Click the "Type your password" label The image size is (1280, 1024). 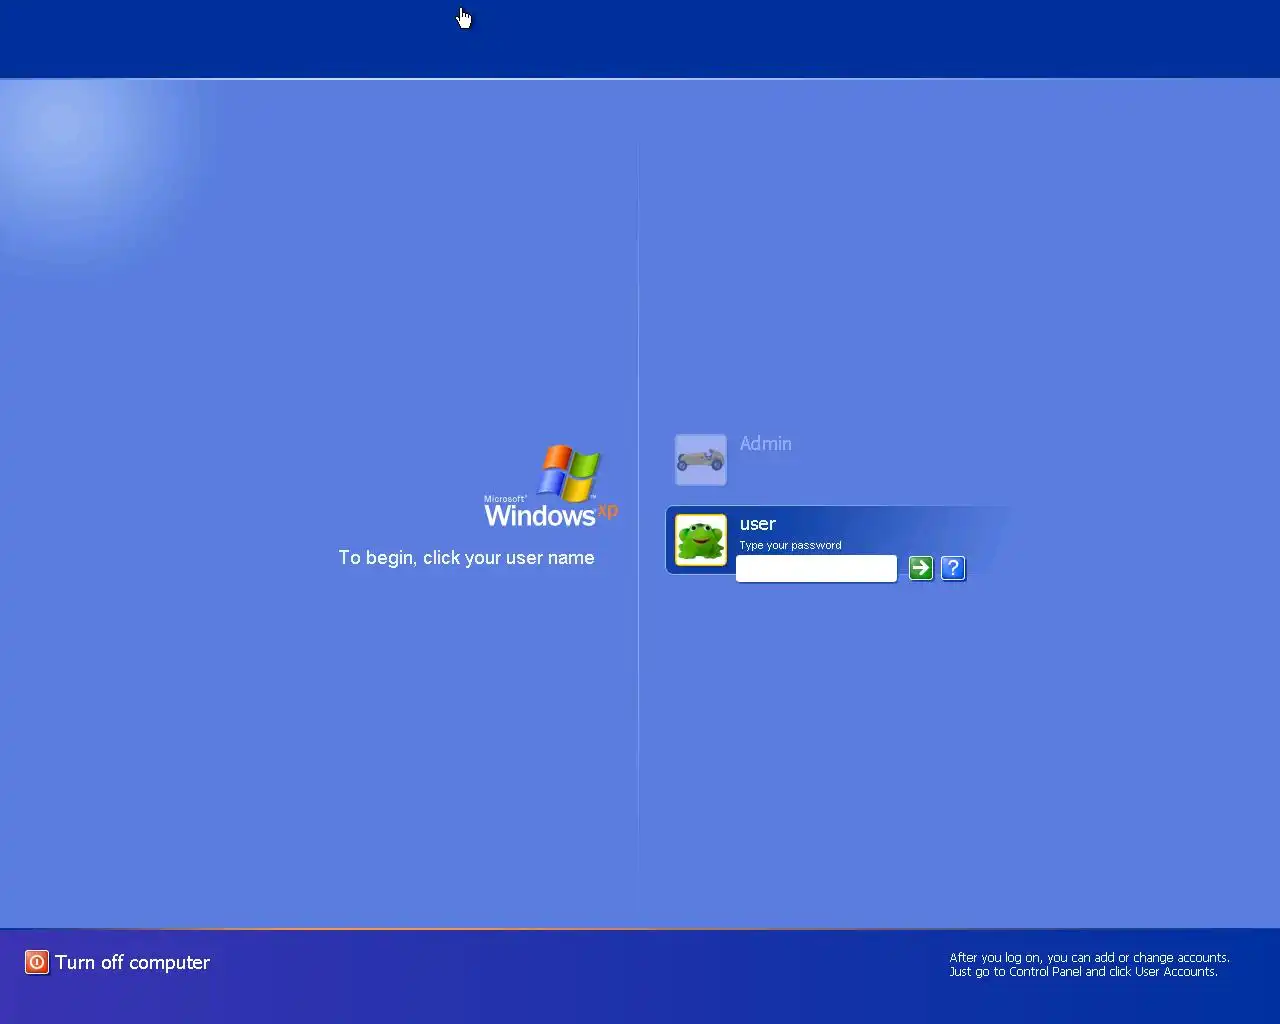point(790,545)
